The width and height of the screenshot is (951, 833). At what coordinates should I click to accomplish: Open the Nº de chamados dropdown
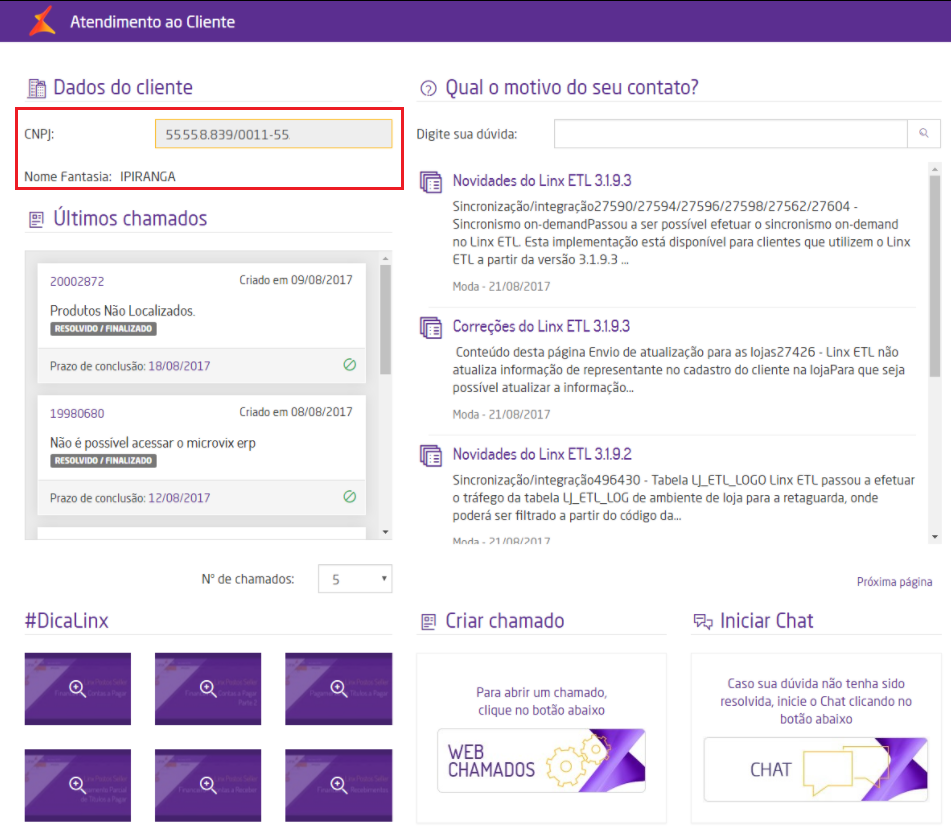355,579
